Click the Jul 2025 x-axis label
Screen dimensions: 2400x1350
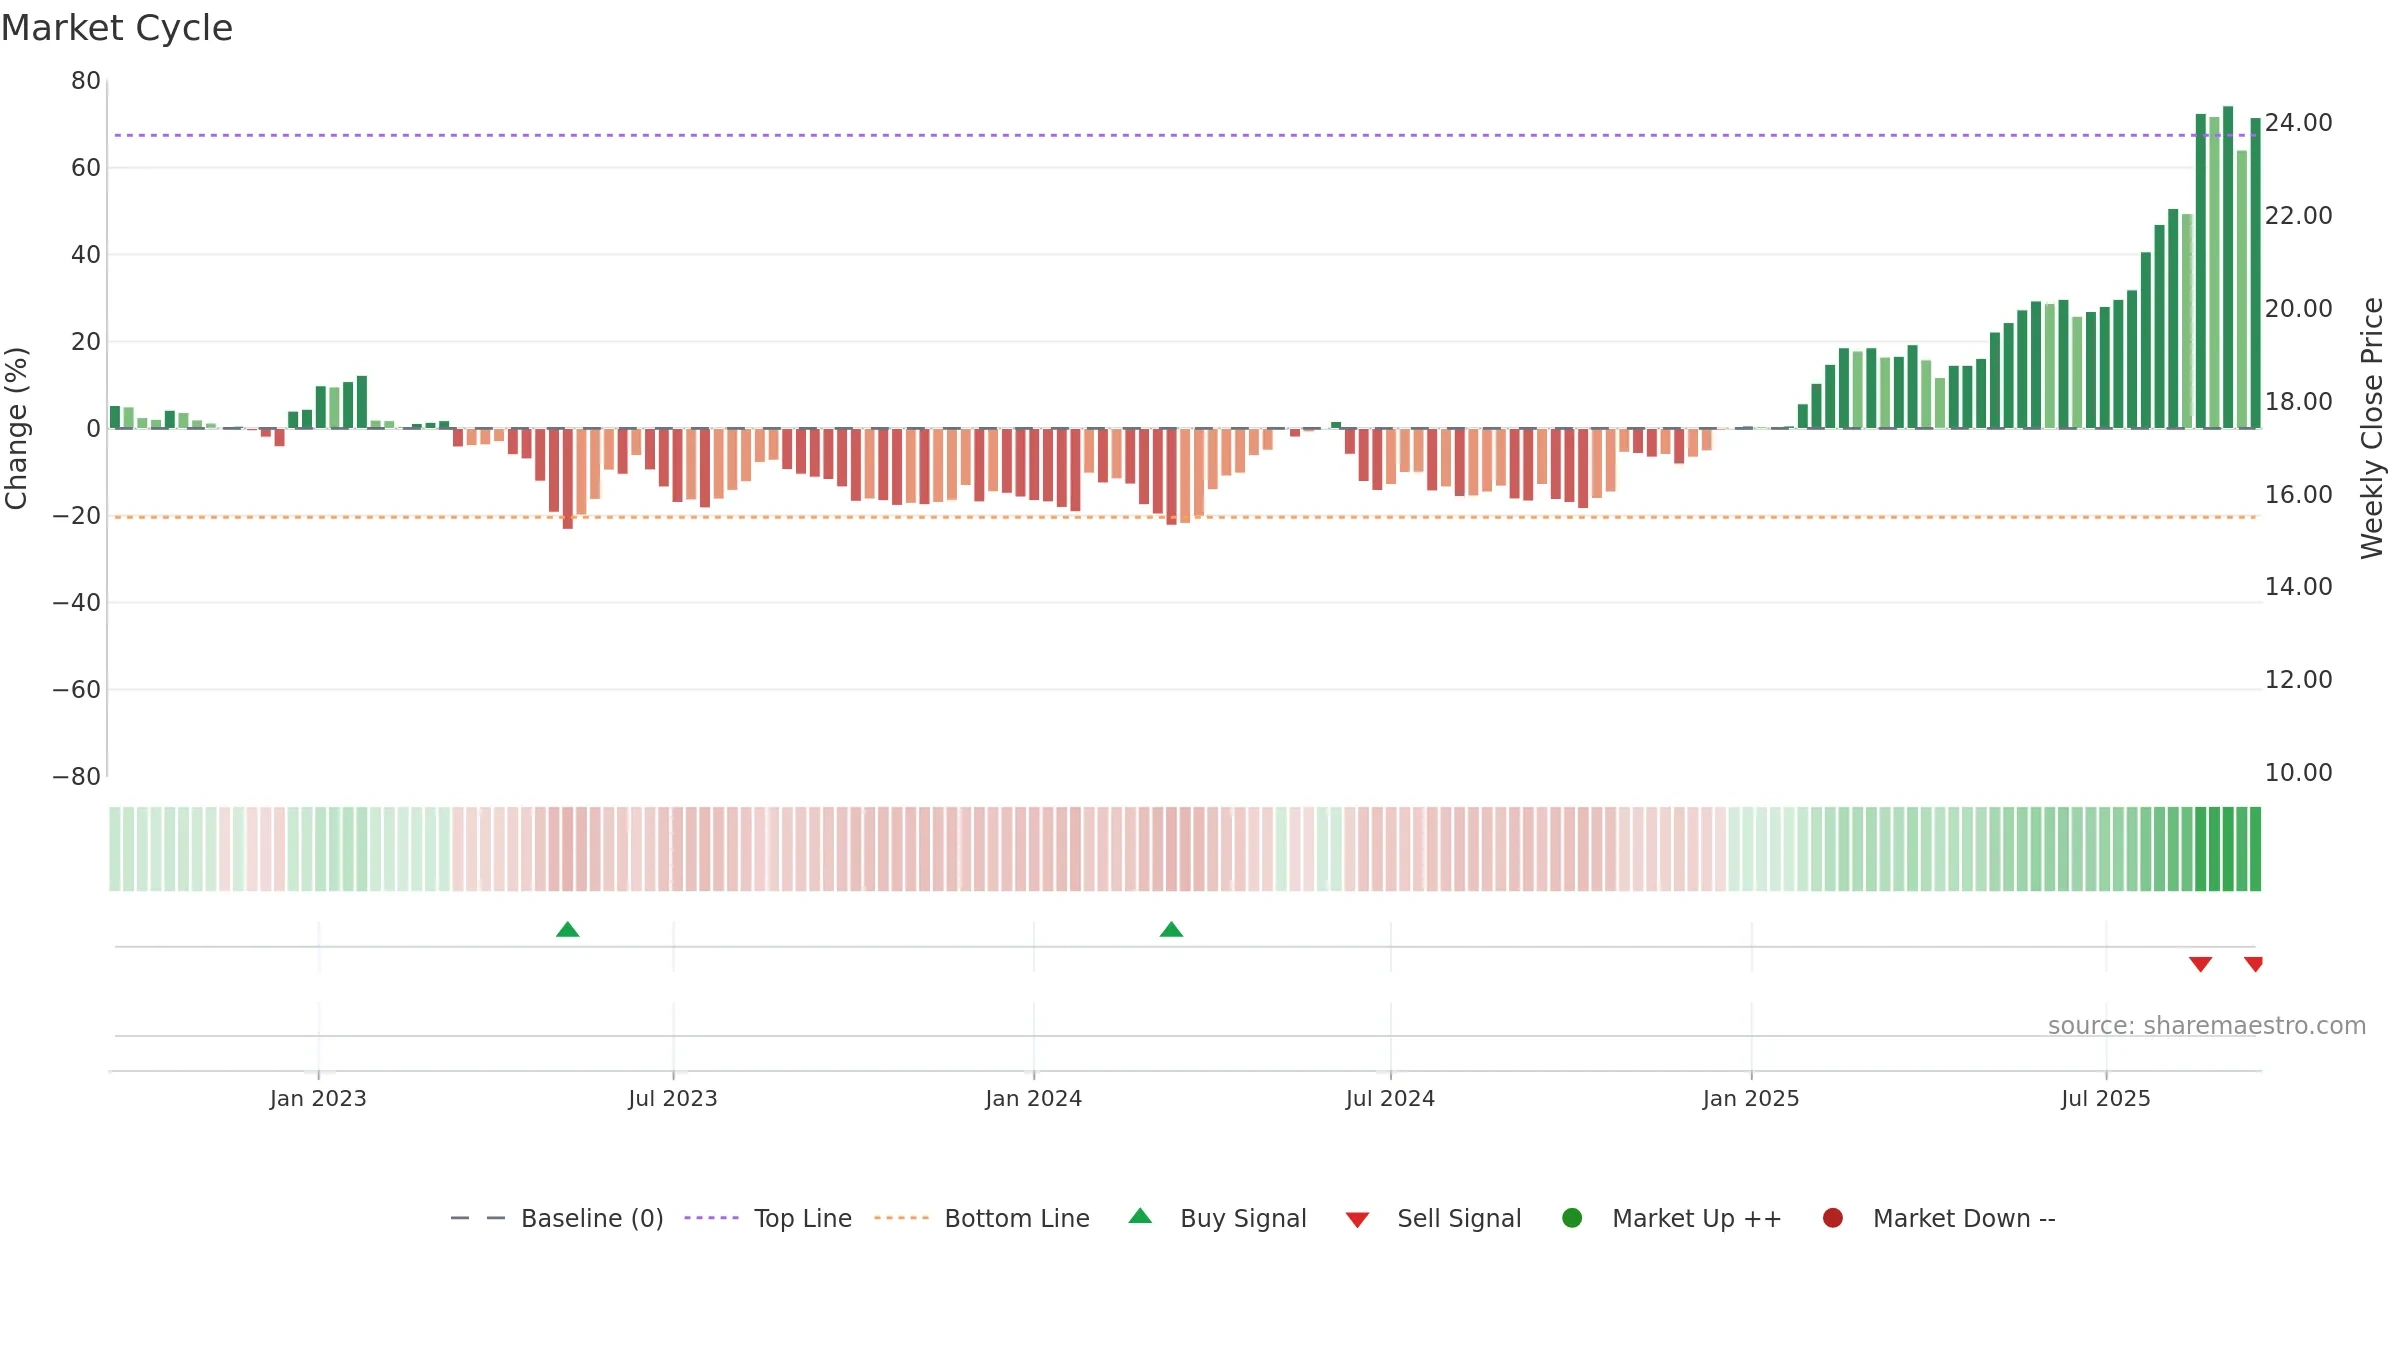click(x=2106, y=1099)
